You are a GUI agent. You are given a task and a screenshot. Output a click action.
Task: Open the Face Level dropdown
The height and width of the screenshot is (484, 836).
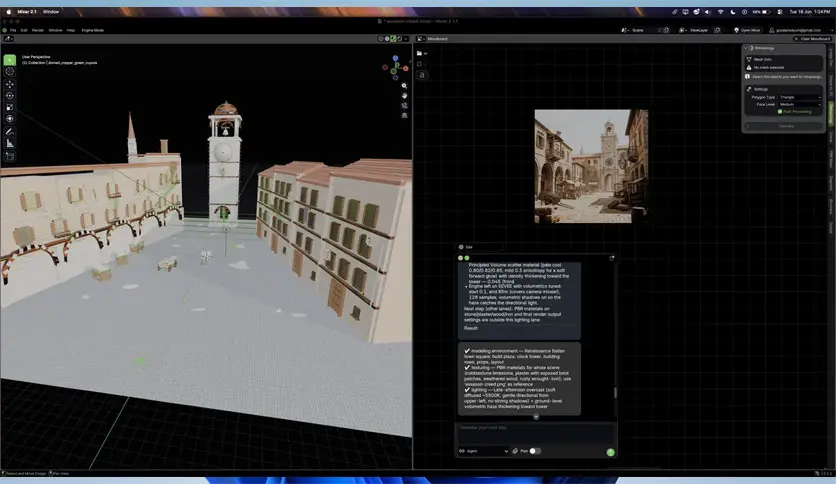[800, 104]
